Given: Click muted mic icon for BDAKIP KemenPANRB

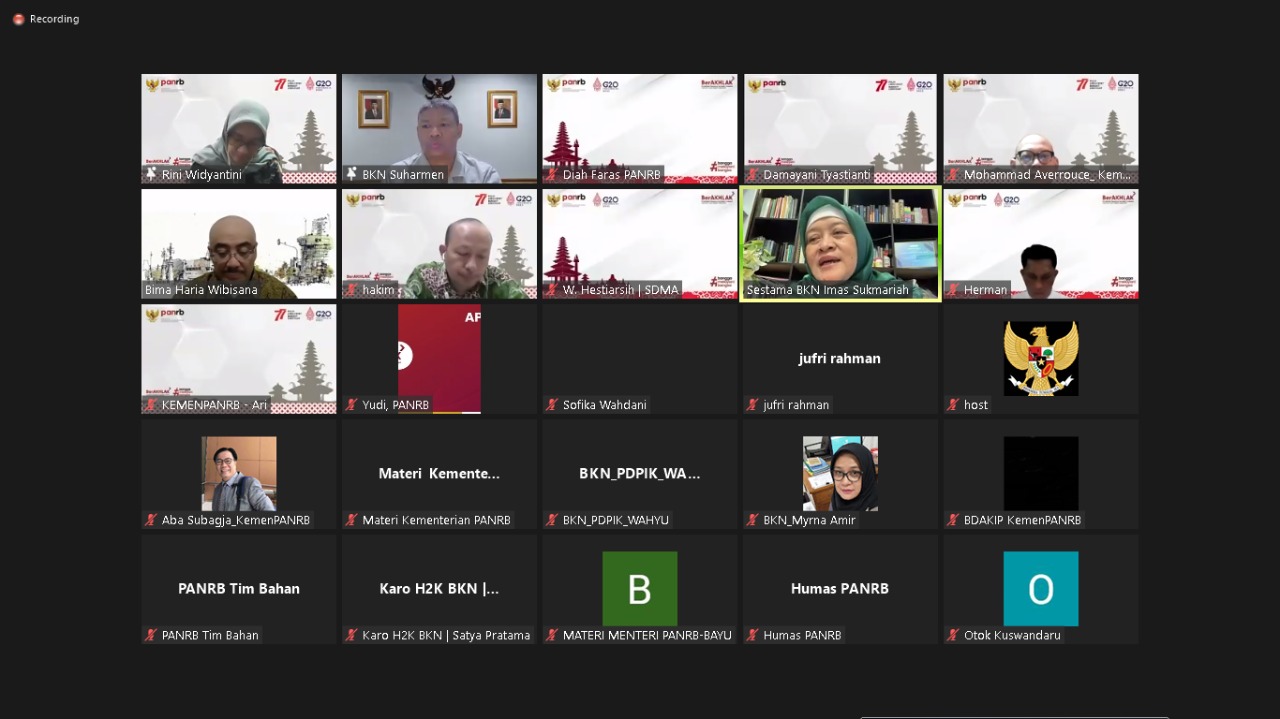Looking at the screenshot, I should click(953, 520).
